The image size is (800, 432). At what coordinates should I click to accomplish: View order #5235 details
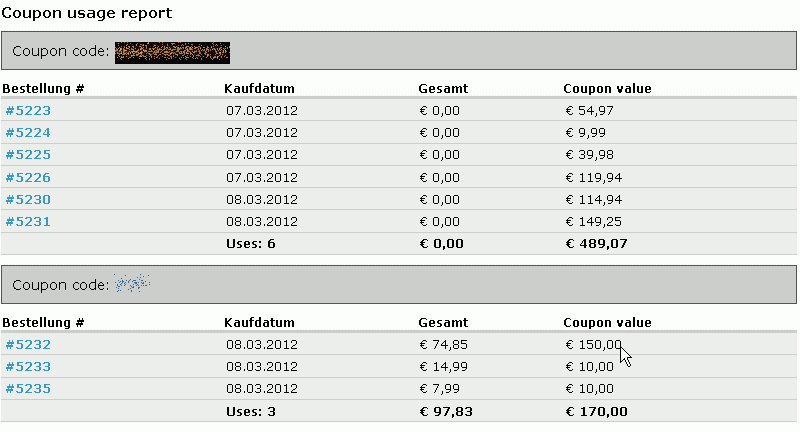(28, 389)
